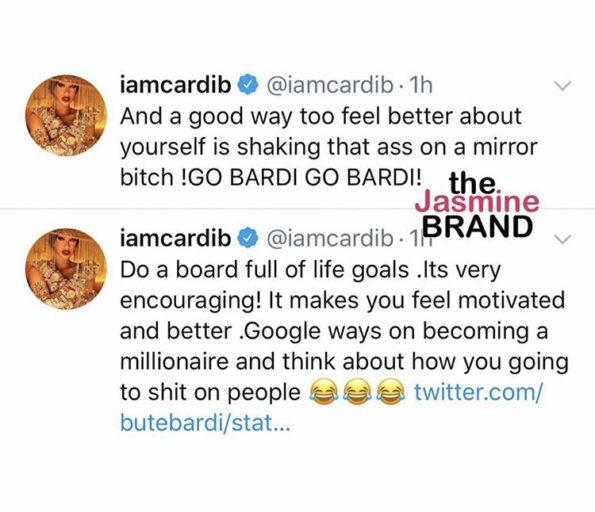
Task: Click the first laughing-crying emoji
Action: [324, 392]
